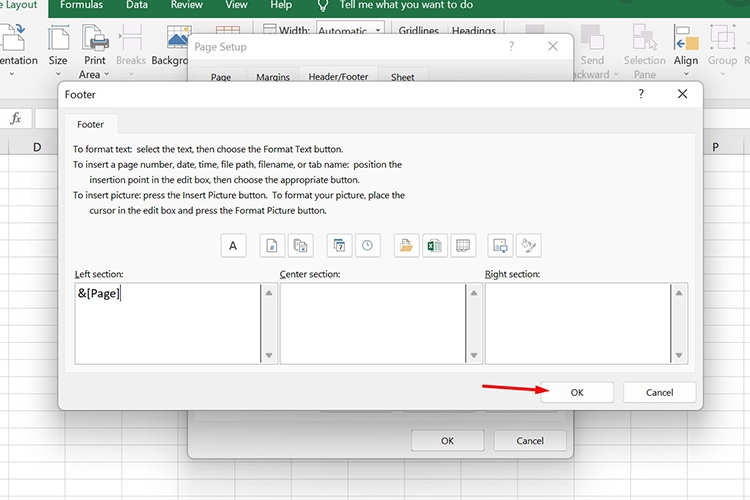Switch to Sheet tab in Page Setup

coord(402,76)
